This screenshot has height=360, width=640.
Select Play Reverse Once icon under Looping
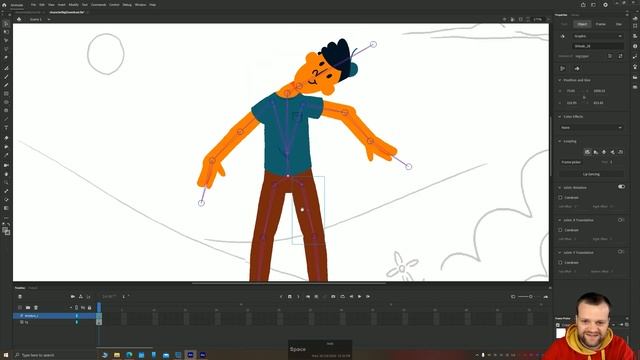(x=612, y=152)
